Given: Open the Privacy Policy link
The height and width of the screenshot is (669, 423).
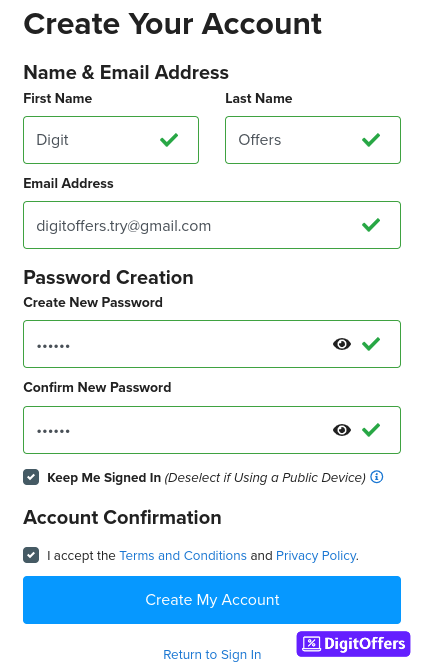Looking at the screenshot, I should pyautogui.click(x=316, y=556).
